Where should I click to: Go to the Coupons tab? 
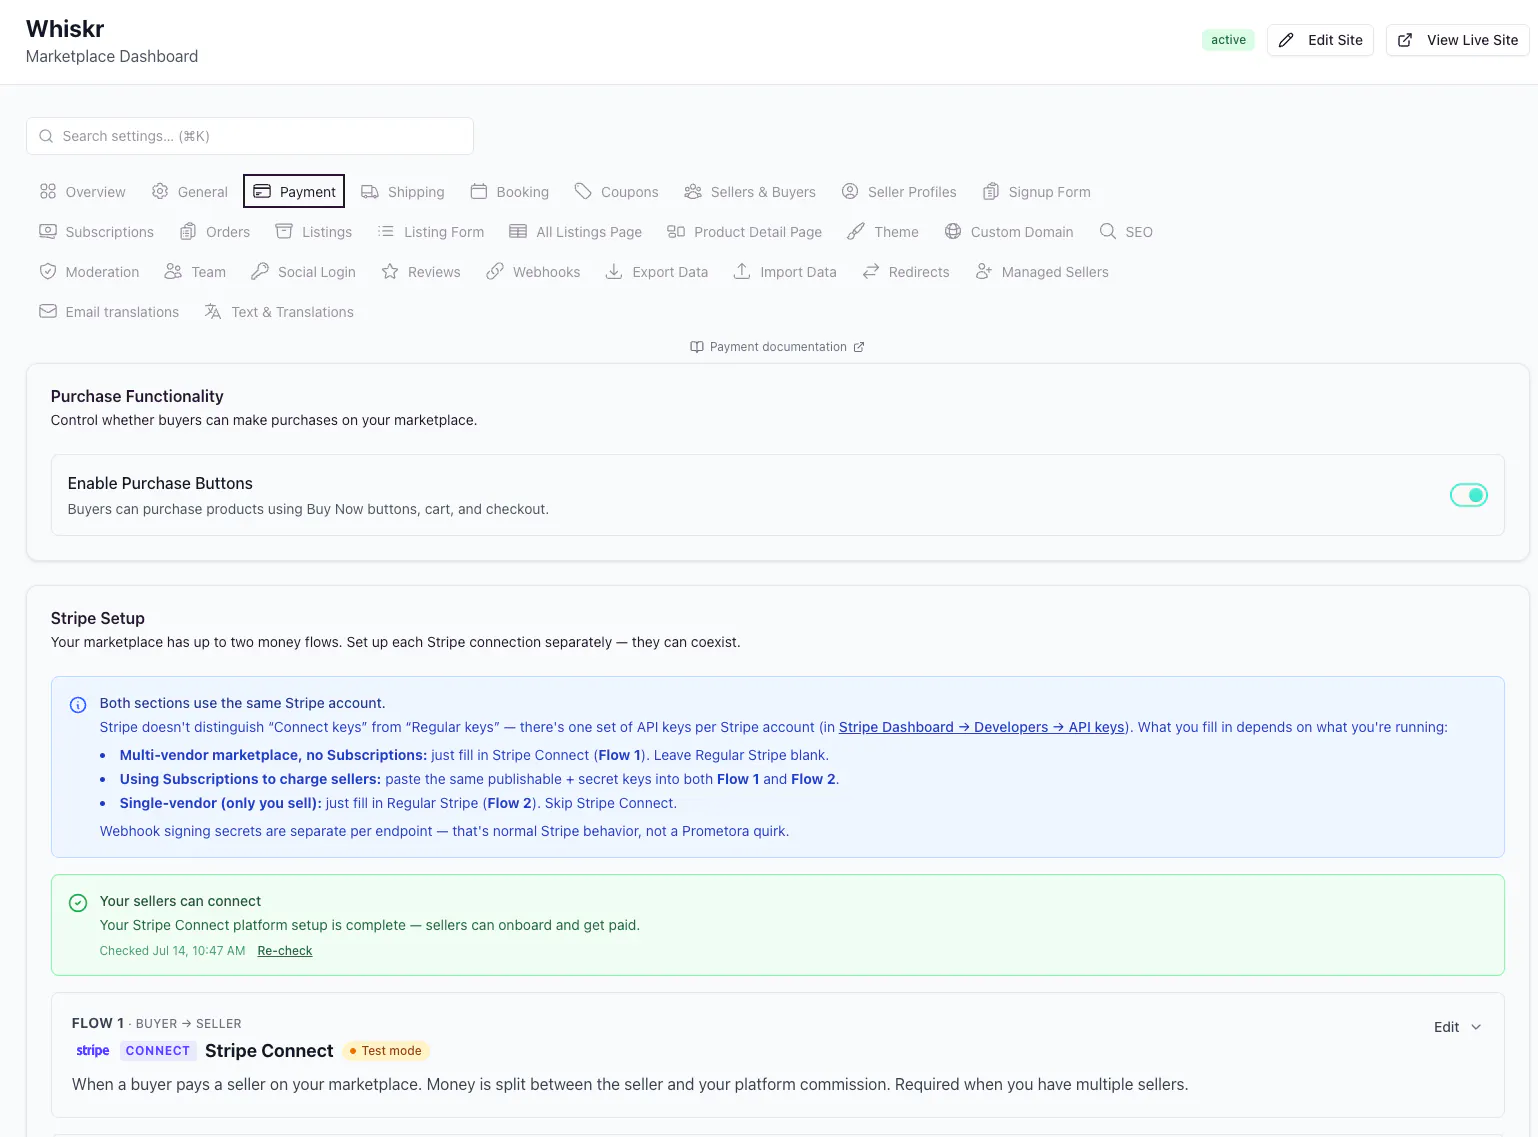(x=616, y=191)
